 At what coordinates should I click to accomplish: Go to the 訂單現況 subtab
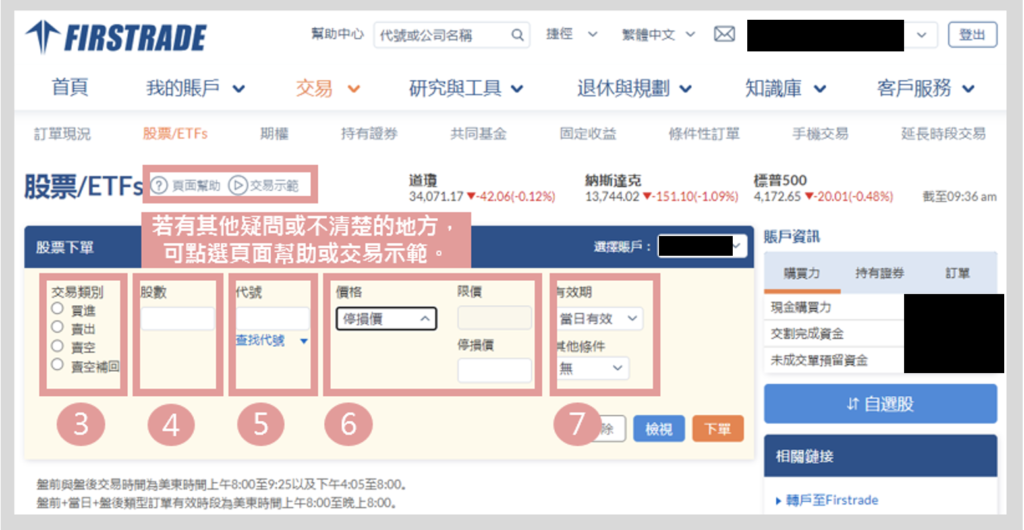[62, 134]
